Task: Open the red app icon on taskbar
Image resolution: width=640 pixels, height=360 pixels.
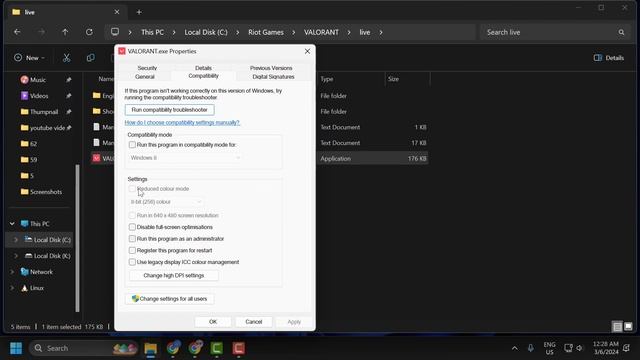Action: point(239,348)
